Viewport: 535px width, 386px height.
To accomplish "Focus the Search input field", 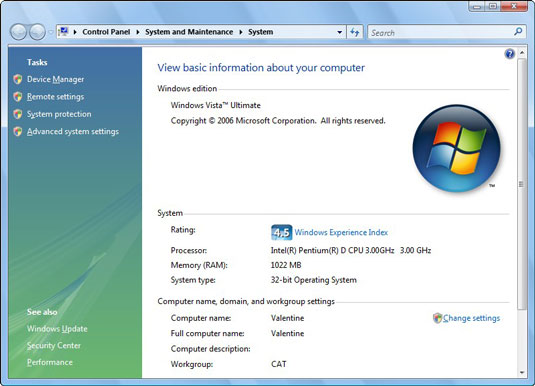I will click(x=440, y=32).
